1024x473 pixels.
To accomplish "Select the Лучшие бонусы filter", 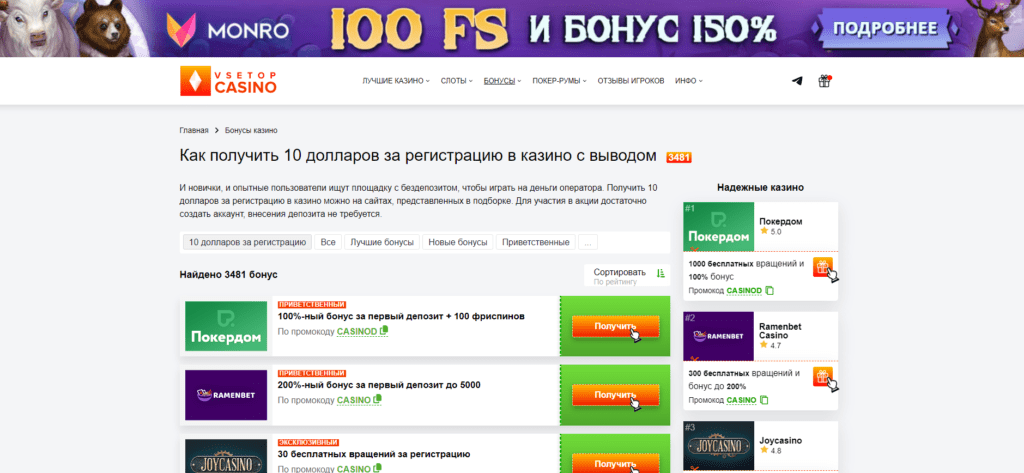I will click(382, 242).
